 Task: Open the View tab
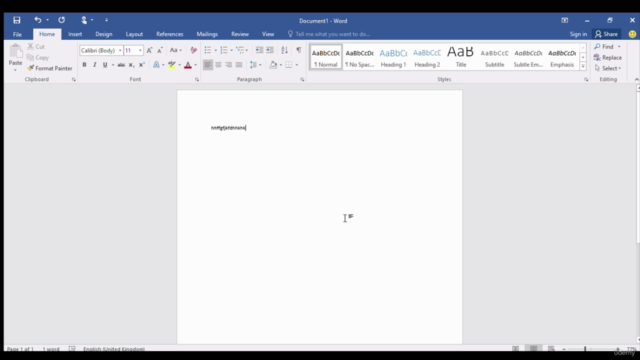coord(268,34)
